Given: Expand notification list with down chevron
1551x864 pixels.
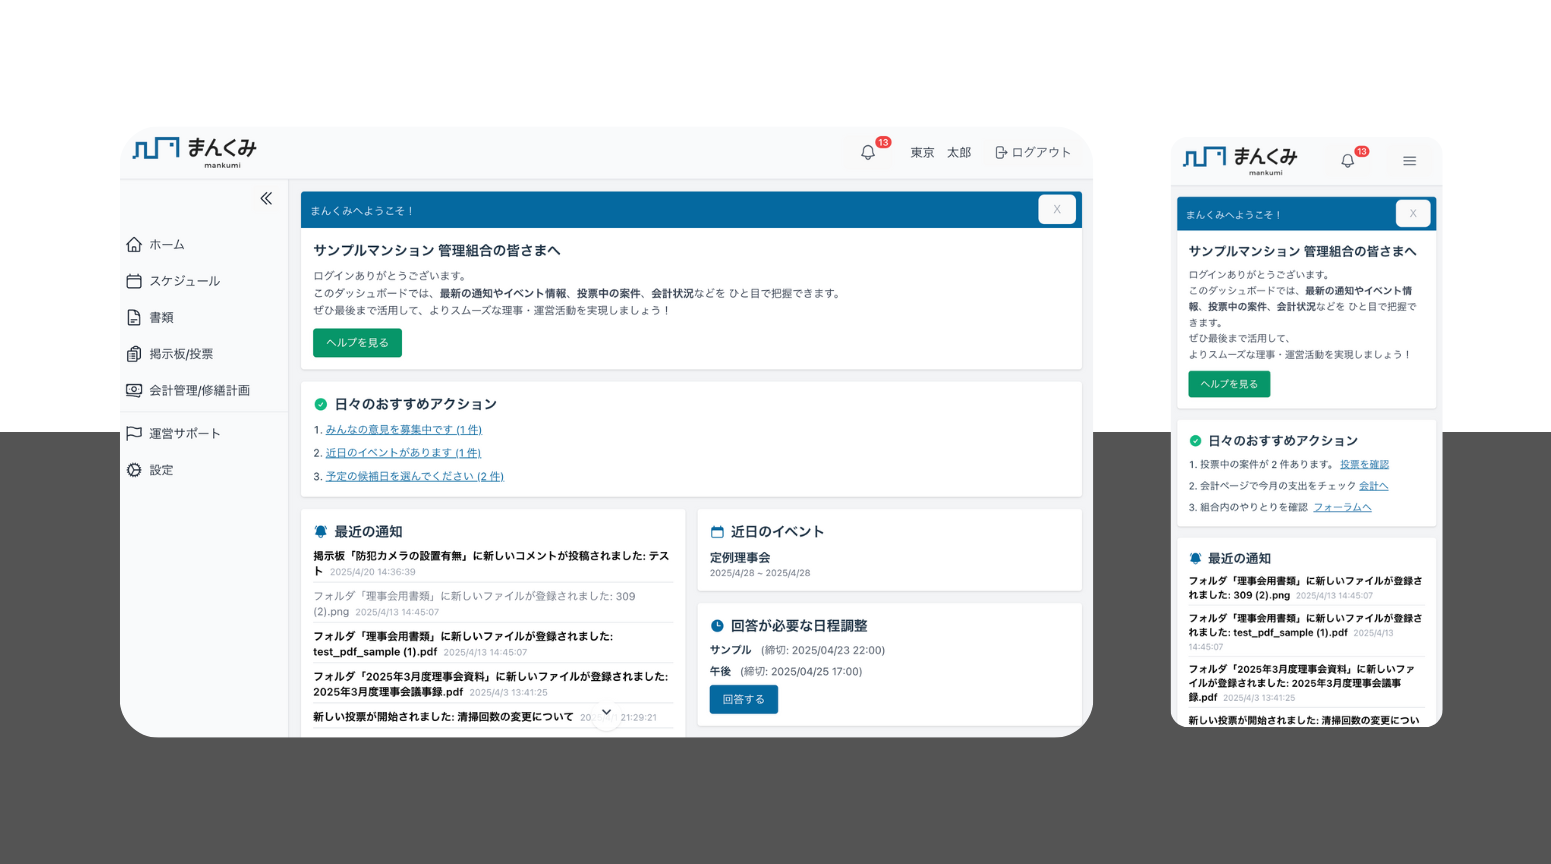Looking at the screenshot, I should tap(606, 713).
